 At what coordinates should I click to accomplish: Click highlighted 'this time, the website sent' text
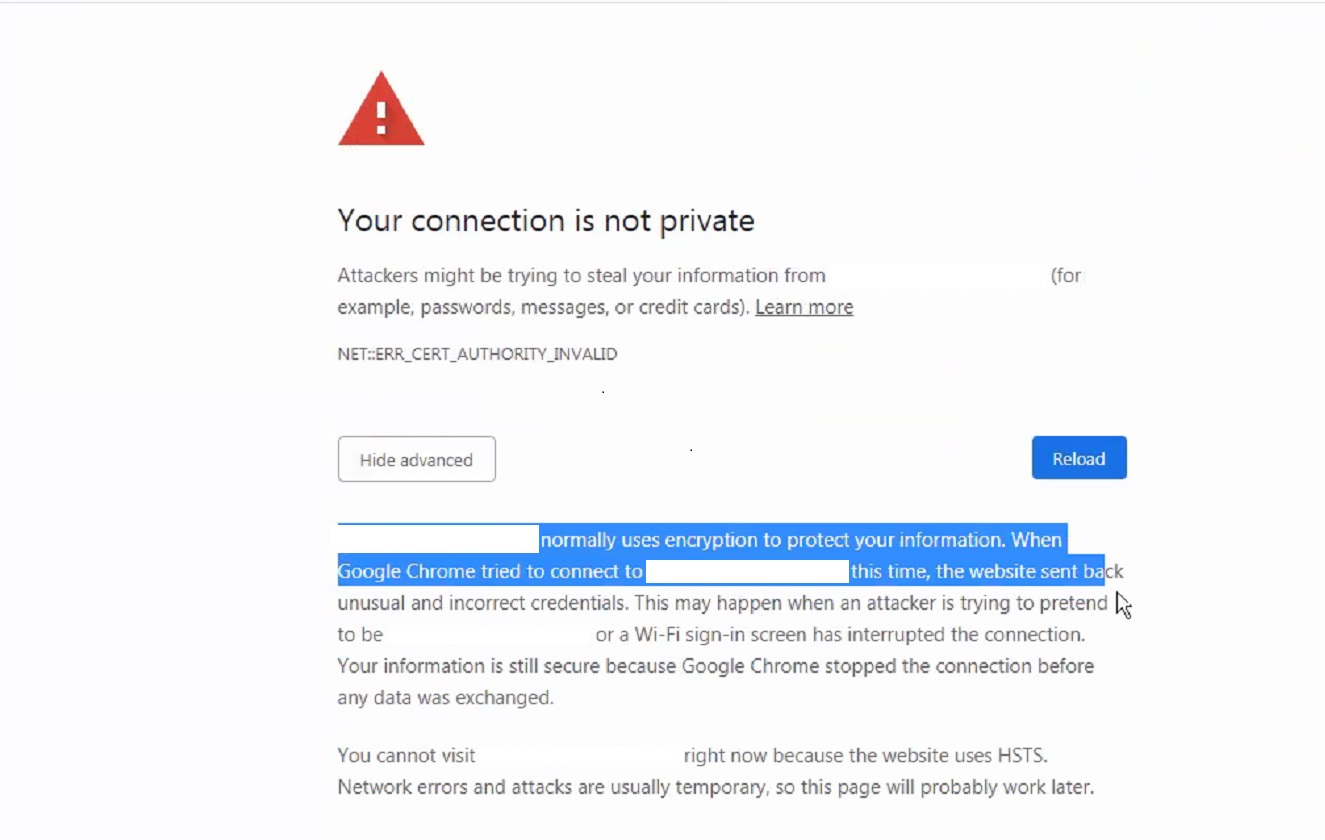click(960, 572)
